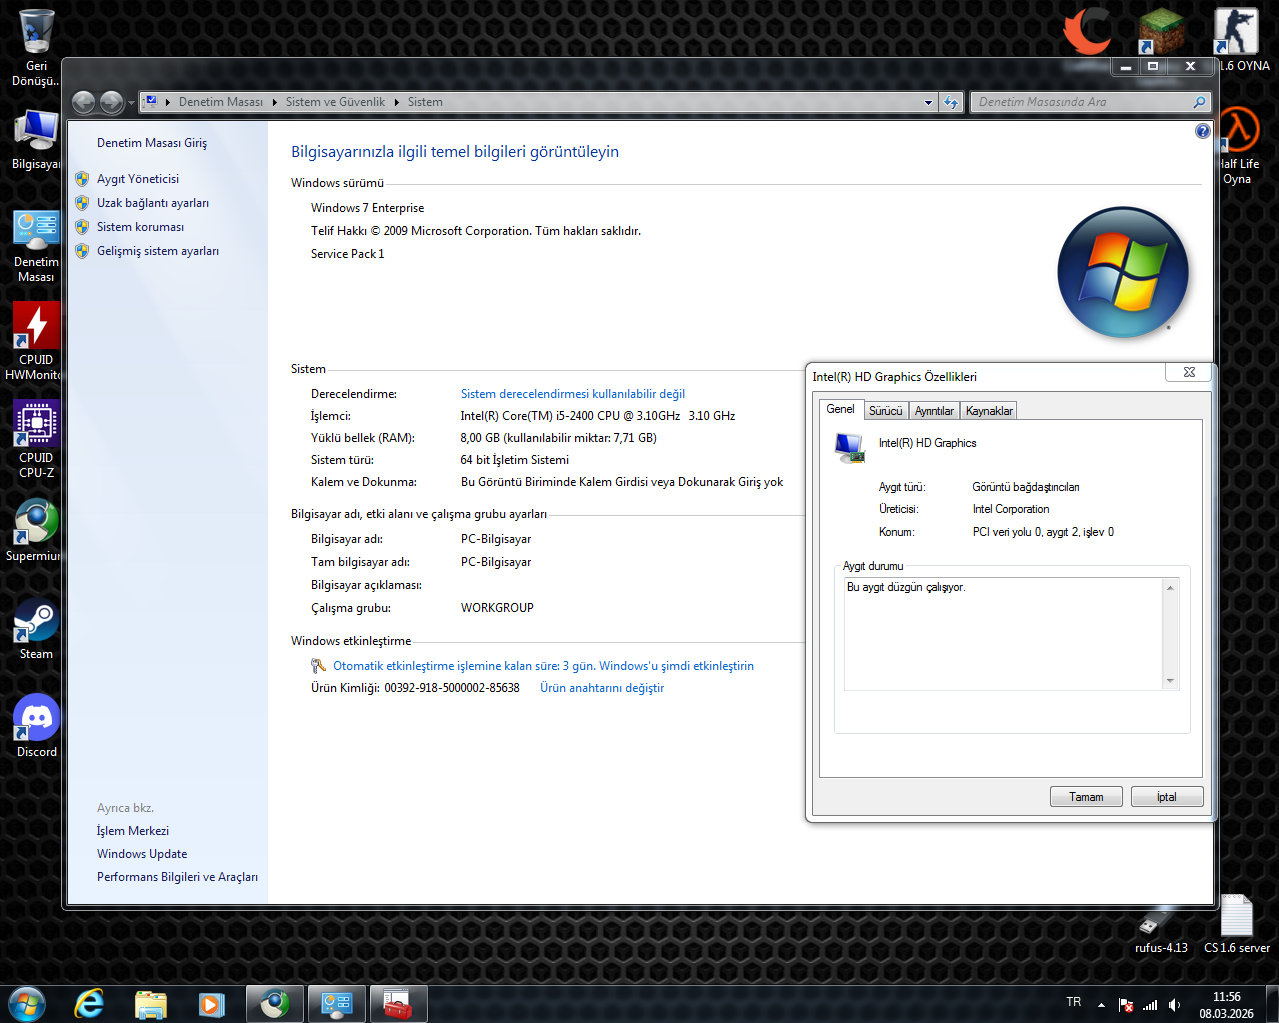This screenshot has height=1023, width=1279.
Task: Launch CPUID CPU-Z desktop shortcut
Action: pos(36,440)
